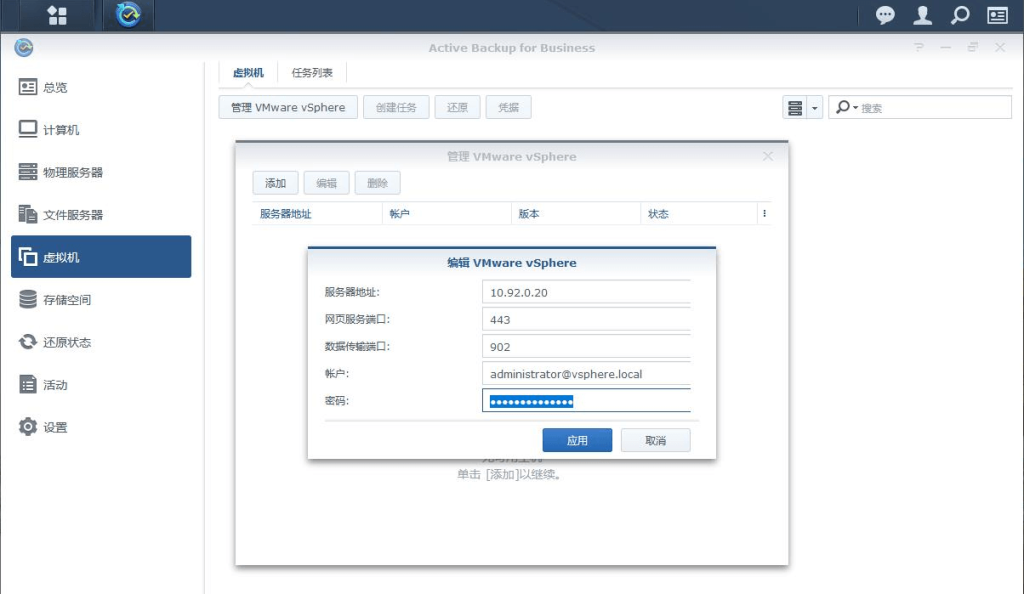Screen dimensions: 1024x594
Task: Close the 管理 VMware vSphere dialog
Action: (768, 156)
